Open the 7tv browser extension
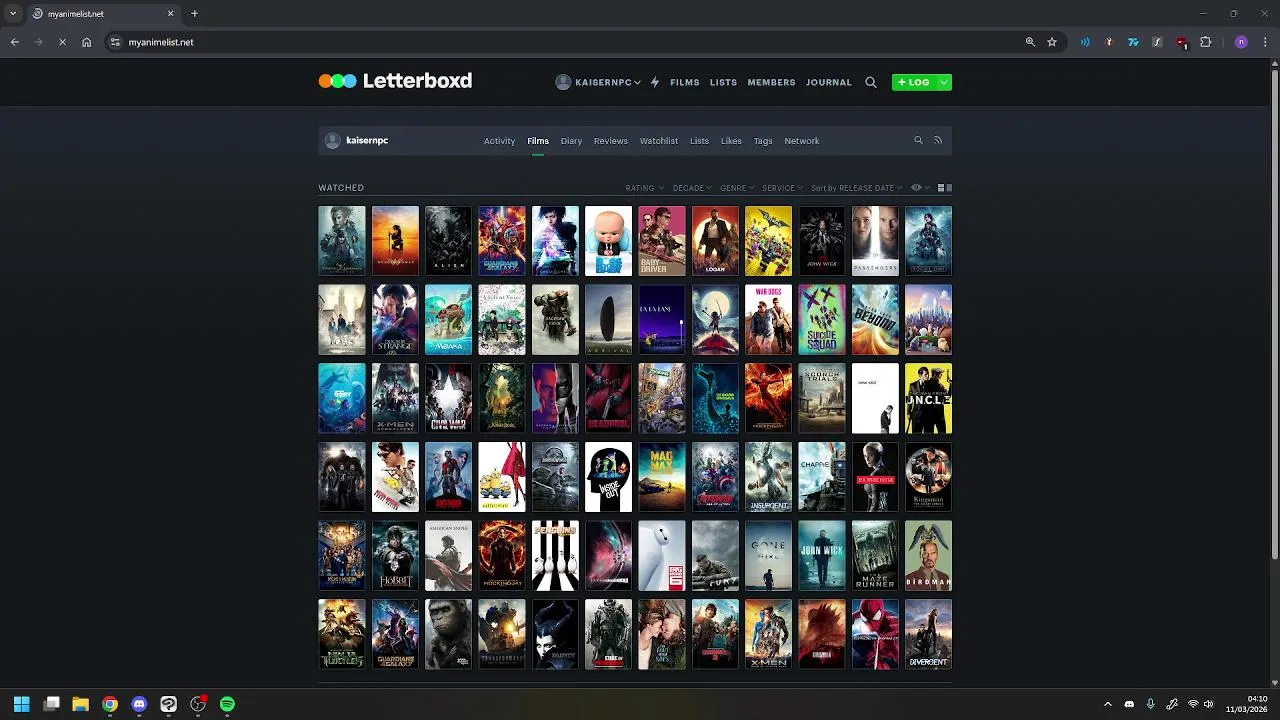The width and height of the screenshot is (1280, 720). click(x=1133, y=42)
